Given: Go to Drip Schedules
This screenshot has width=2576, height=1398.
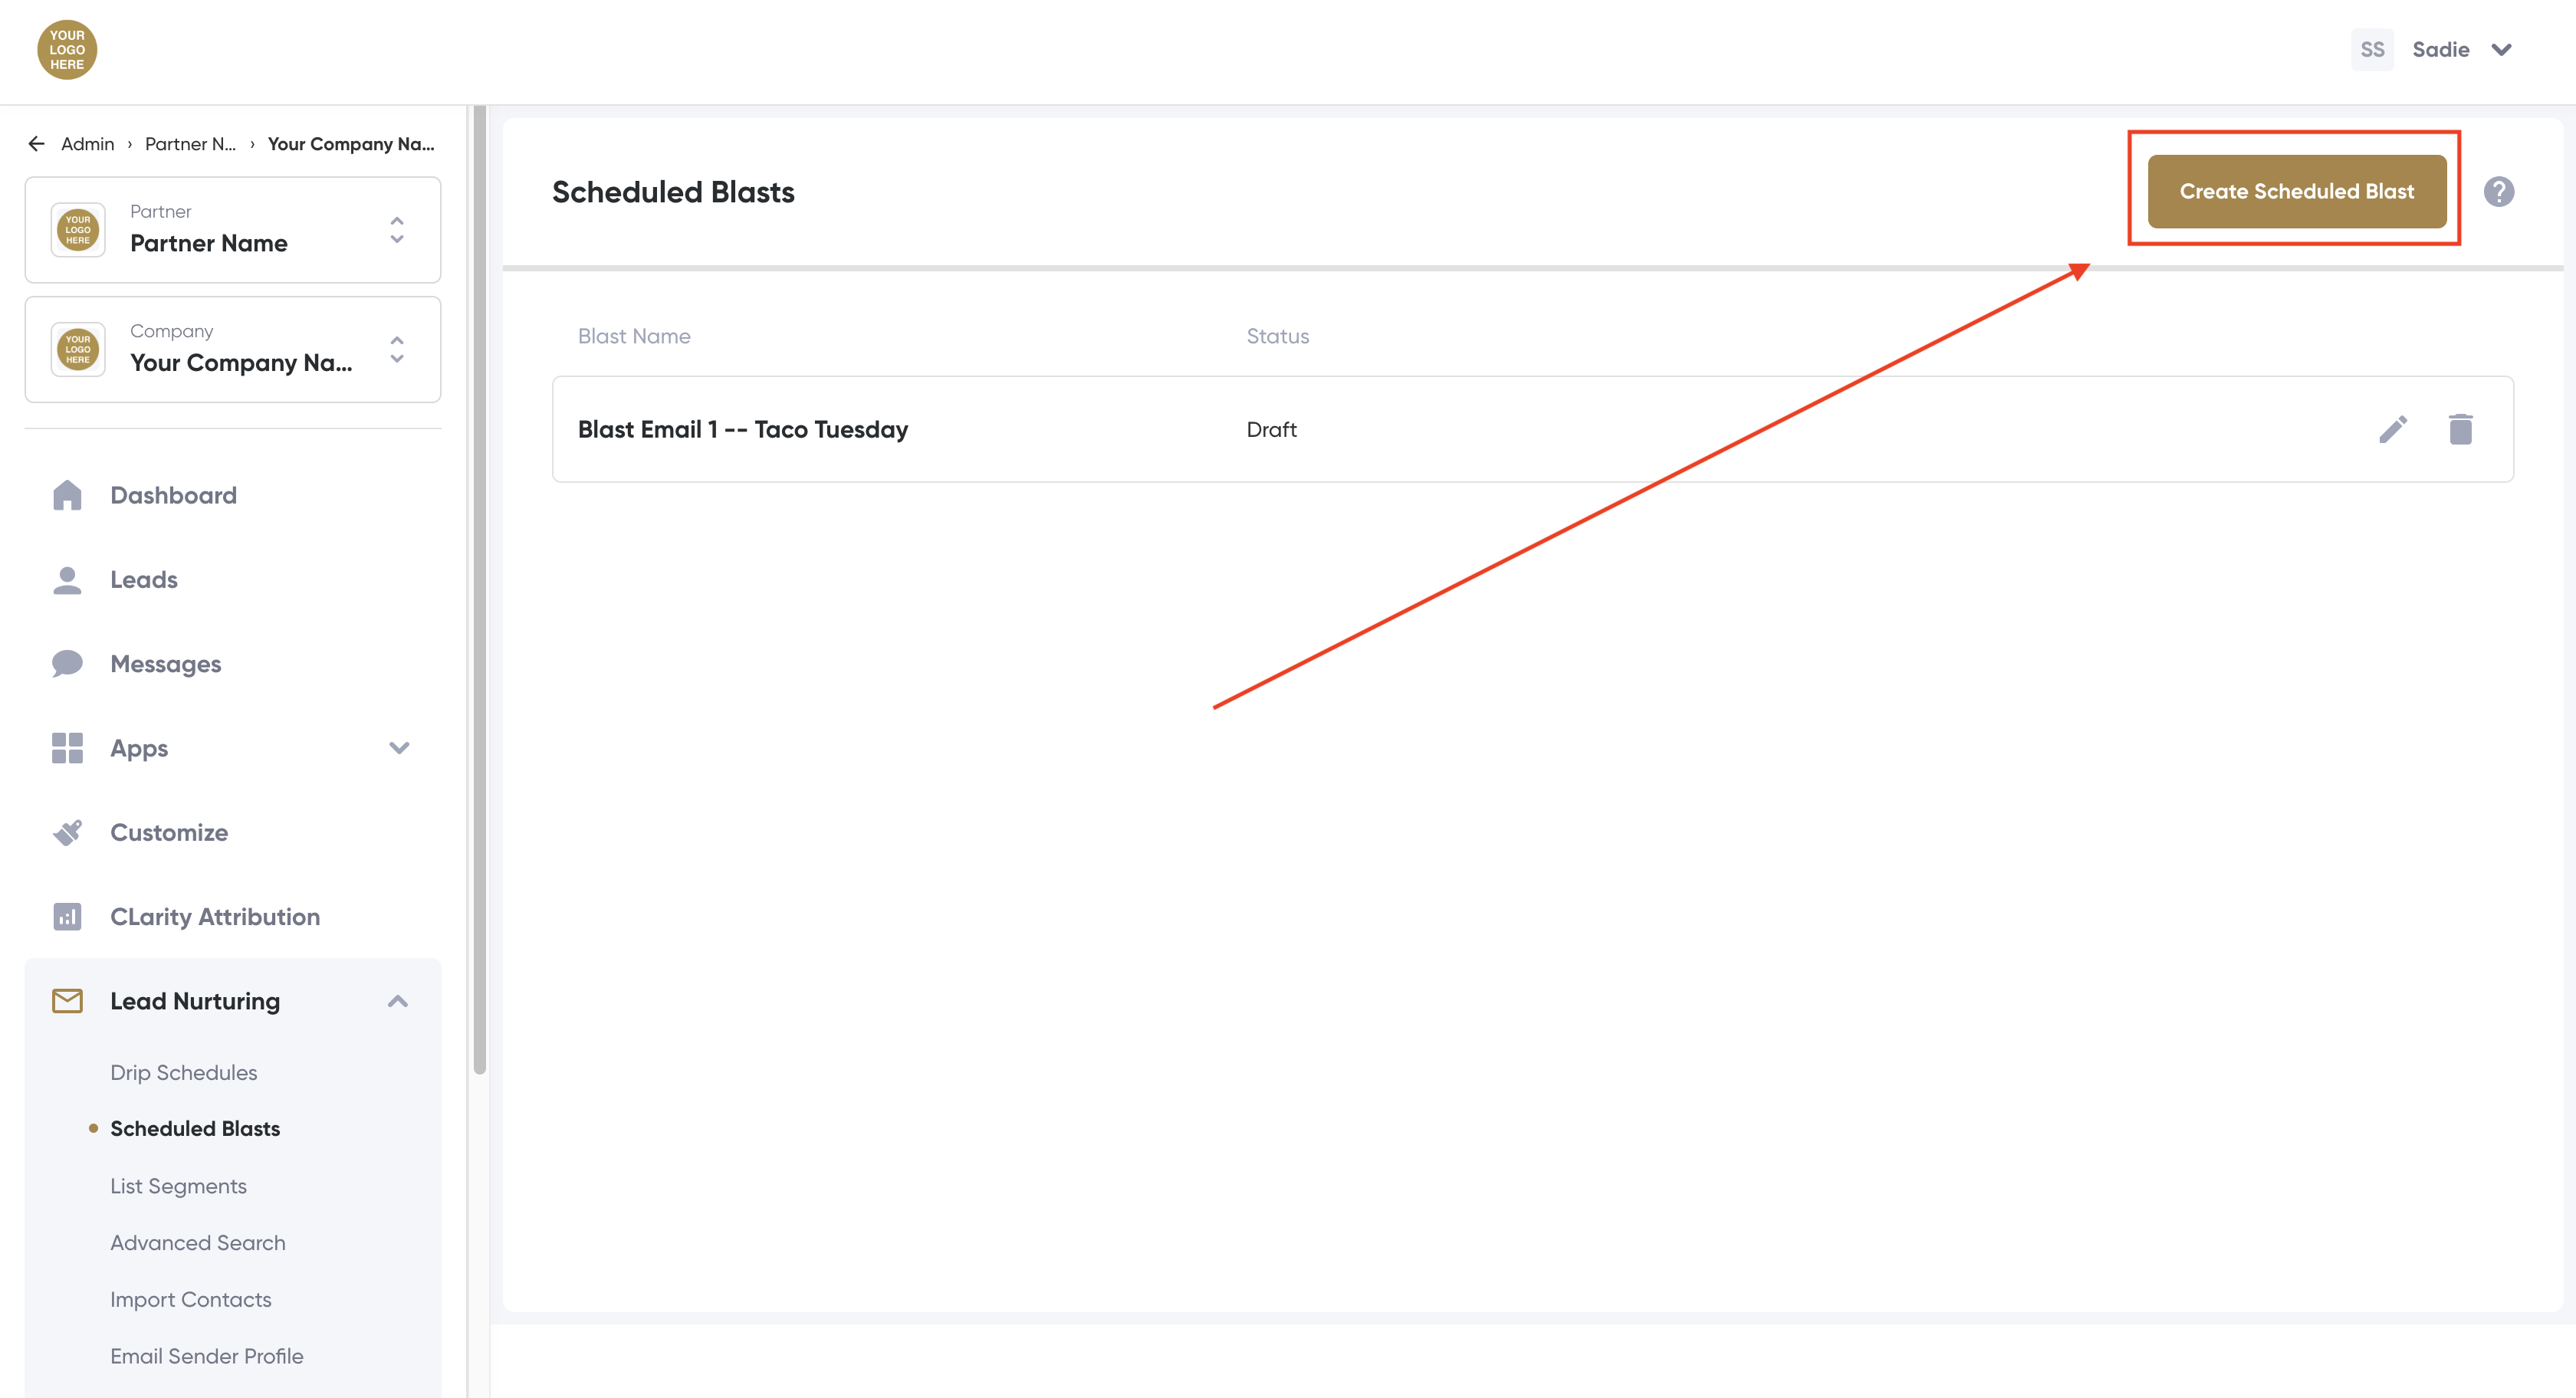Looking at the screenshot, I should (184, 1072).
